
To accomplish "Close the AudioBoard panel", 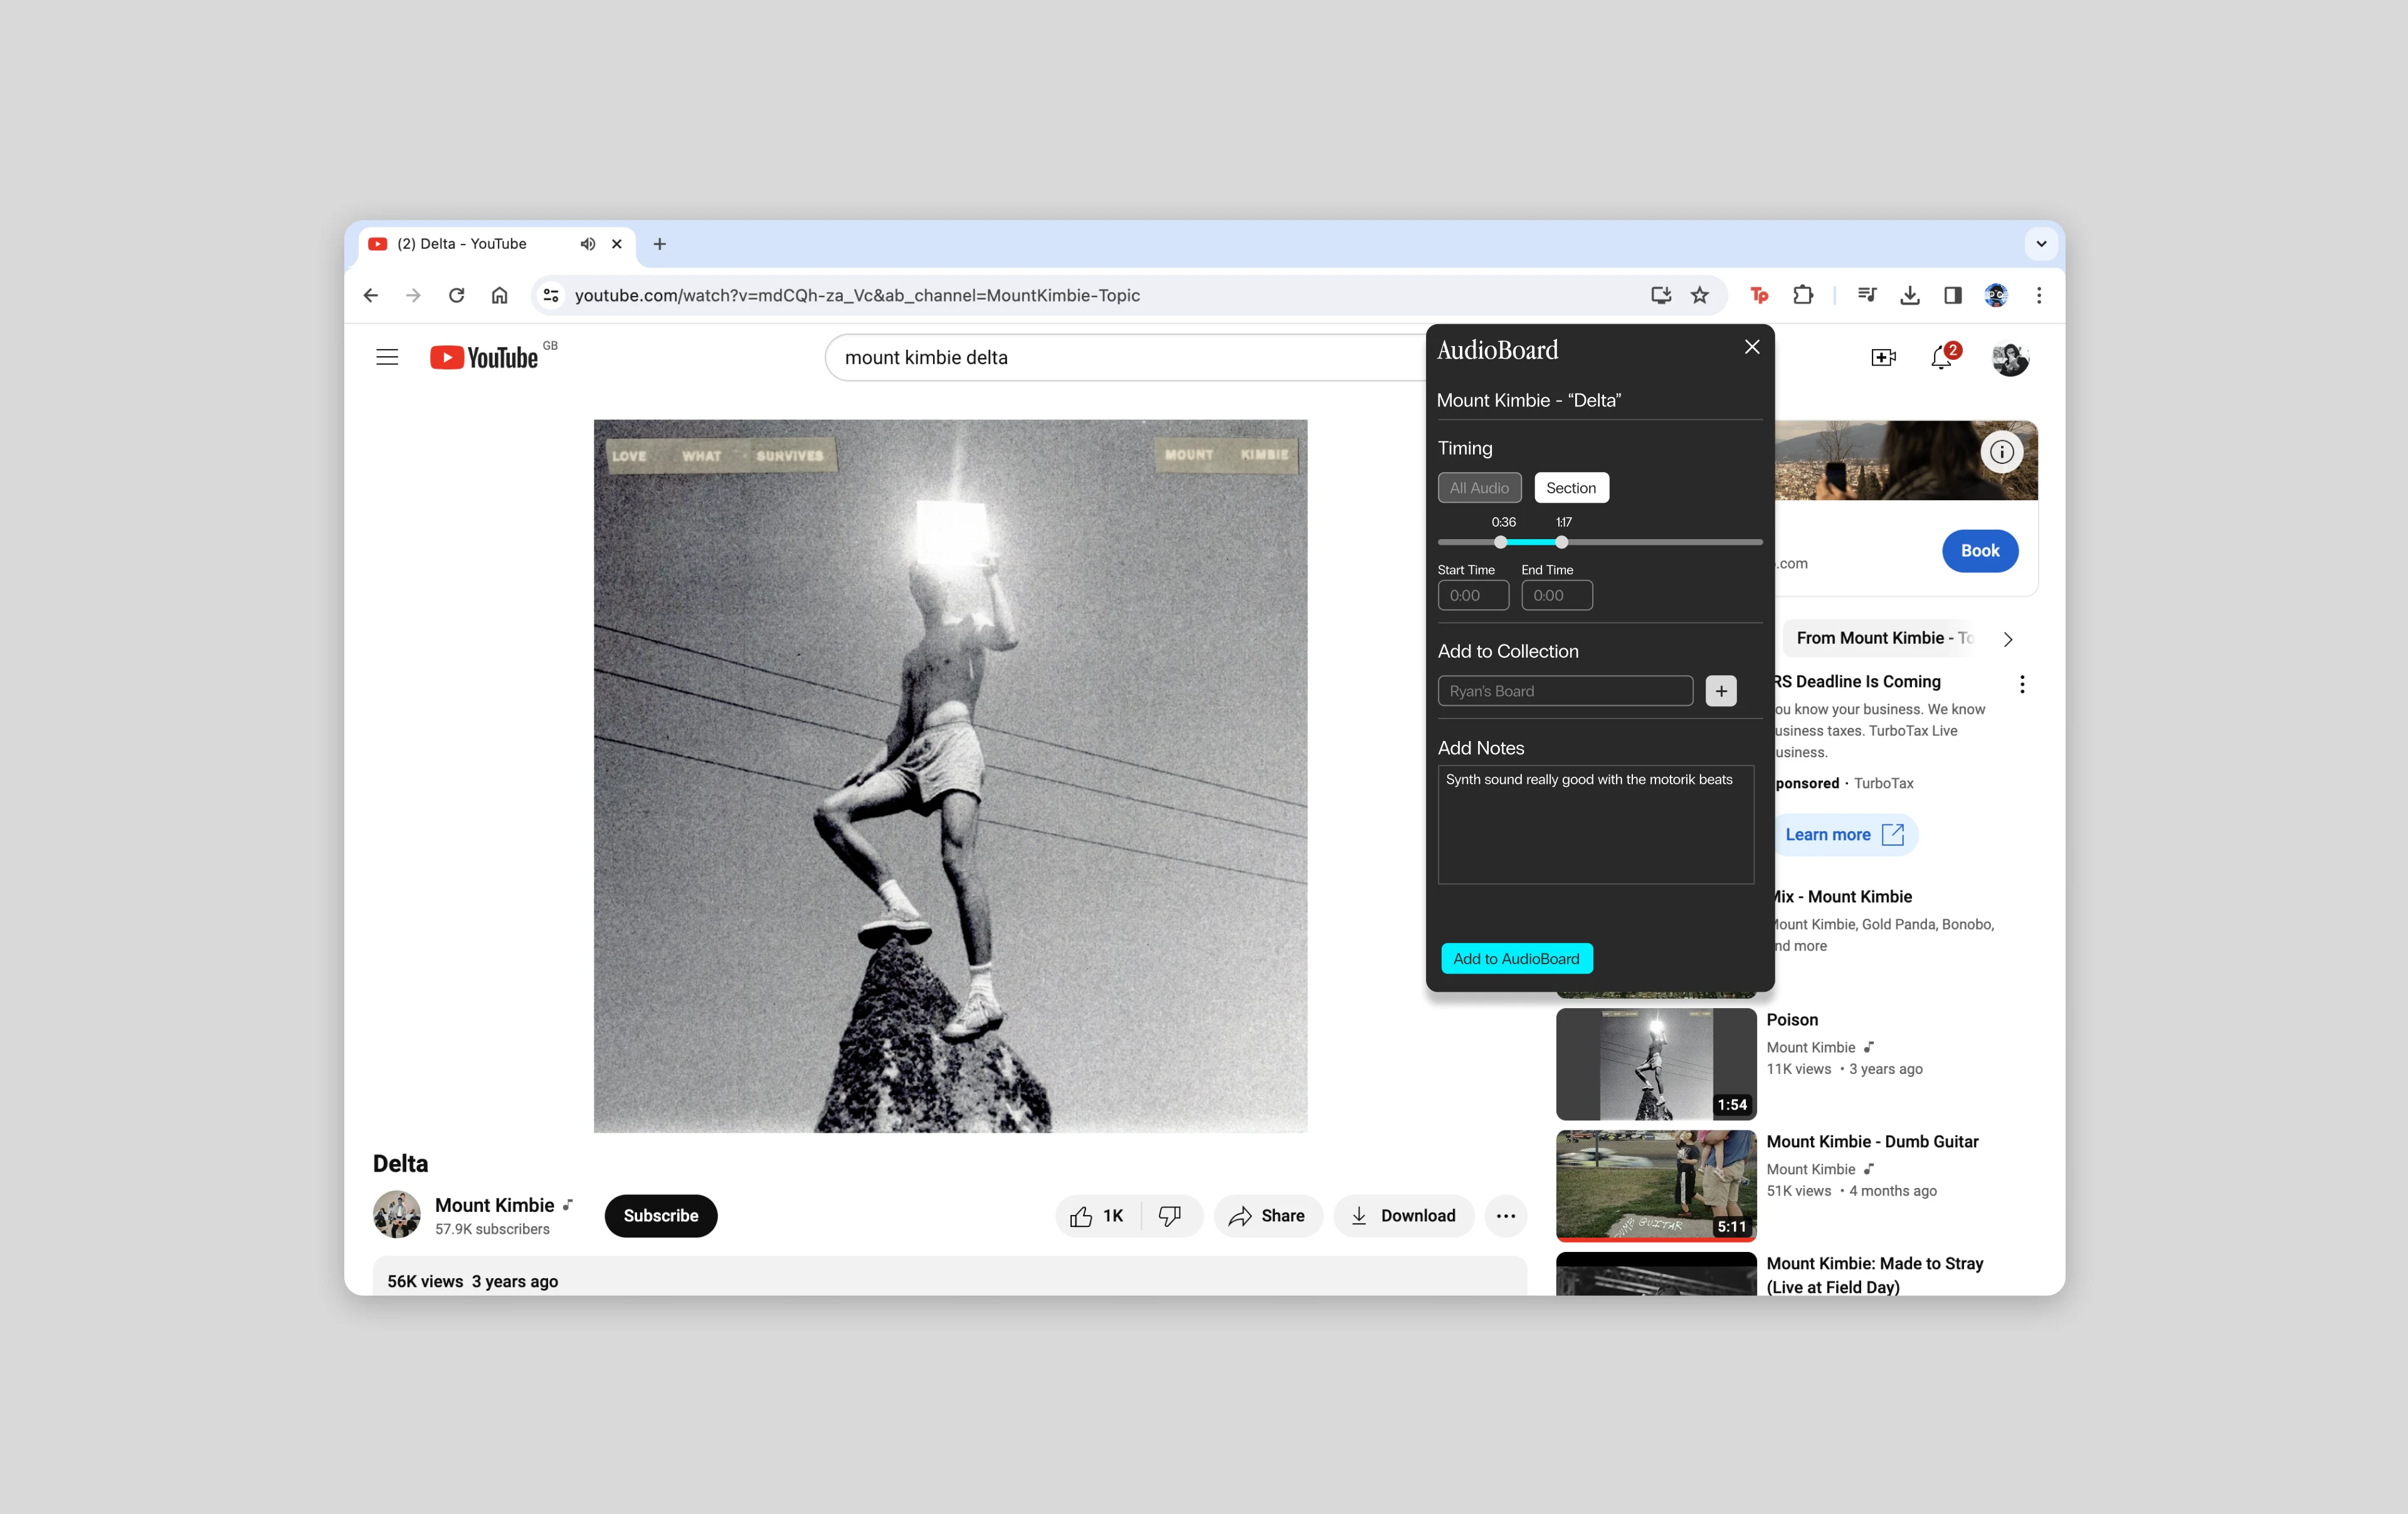I will click(x=1752, y=347).
